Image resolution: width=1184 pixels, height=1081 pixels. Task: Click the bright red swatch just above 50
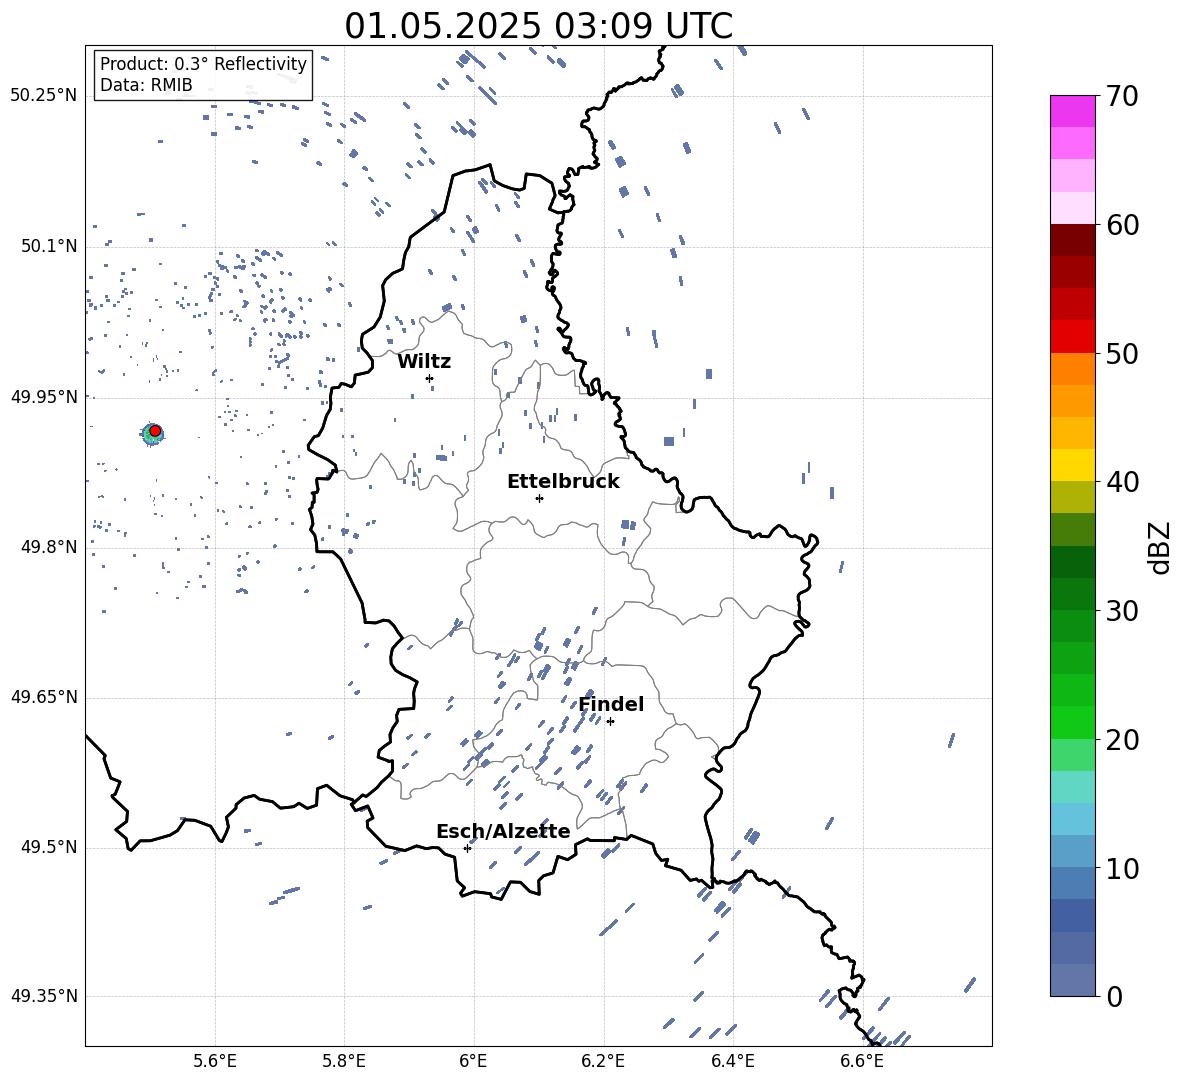(x=1072, y=337)
